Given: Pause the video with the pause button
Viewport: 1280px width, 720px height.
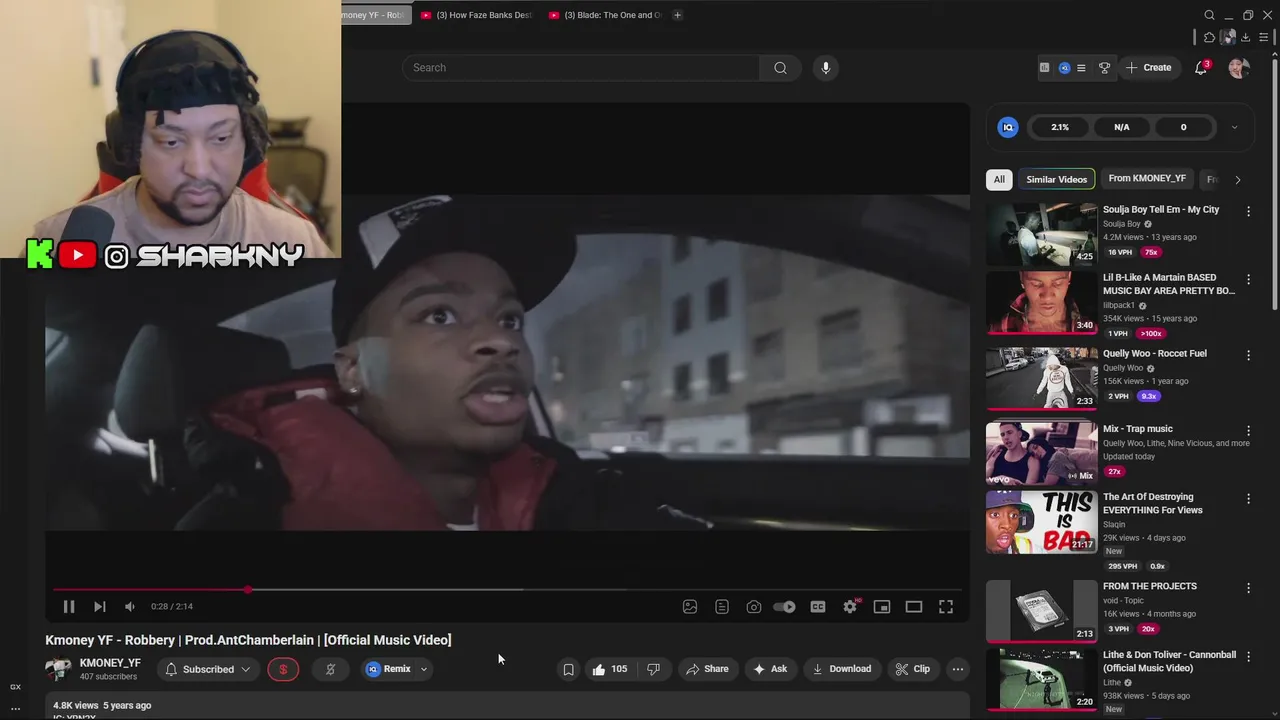Looking at the screenshot, I should click(69, 606).
